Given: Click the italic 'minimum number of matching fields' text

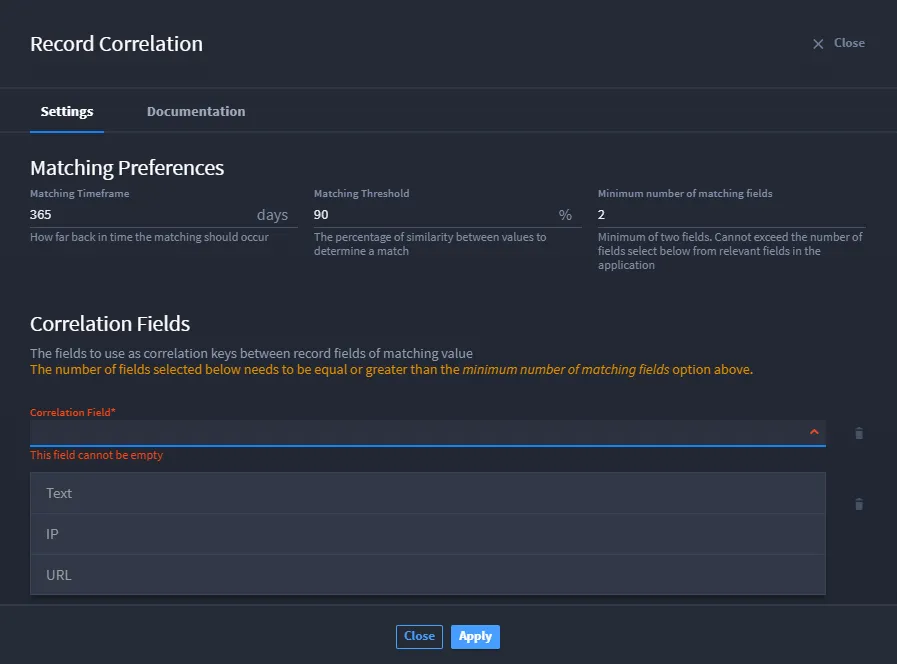Looking at the screenshot, I should [x=566, y=370].
